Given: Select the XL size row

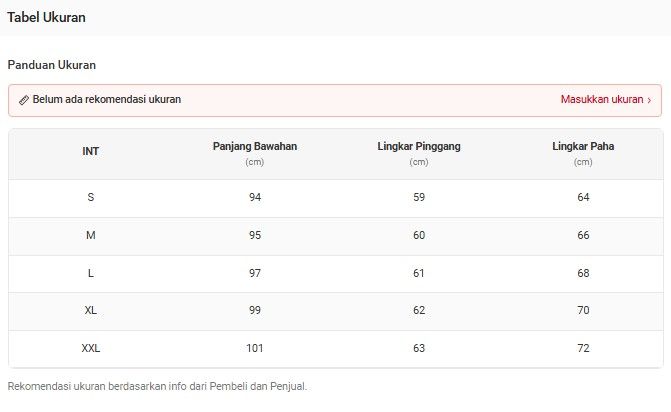Looking at the screenshot, I should tap(91, 311).
